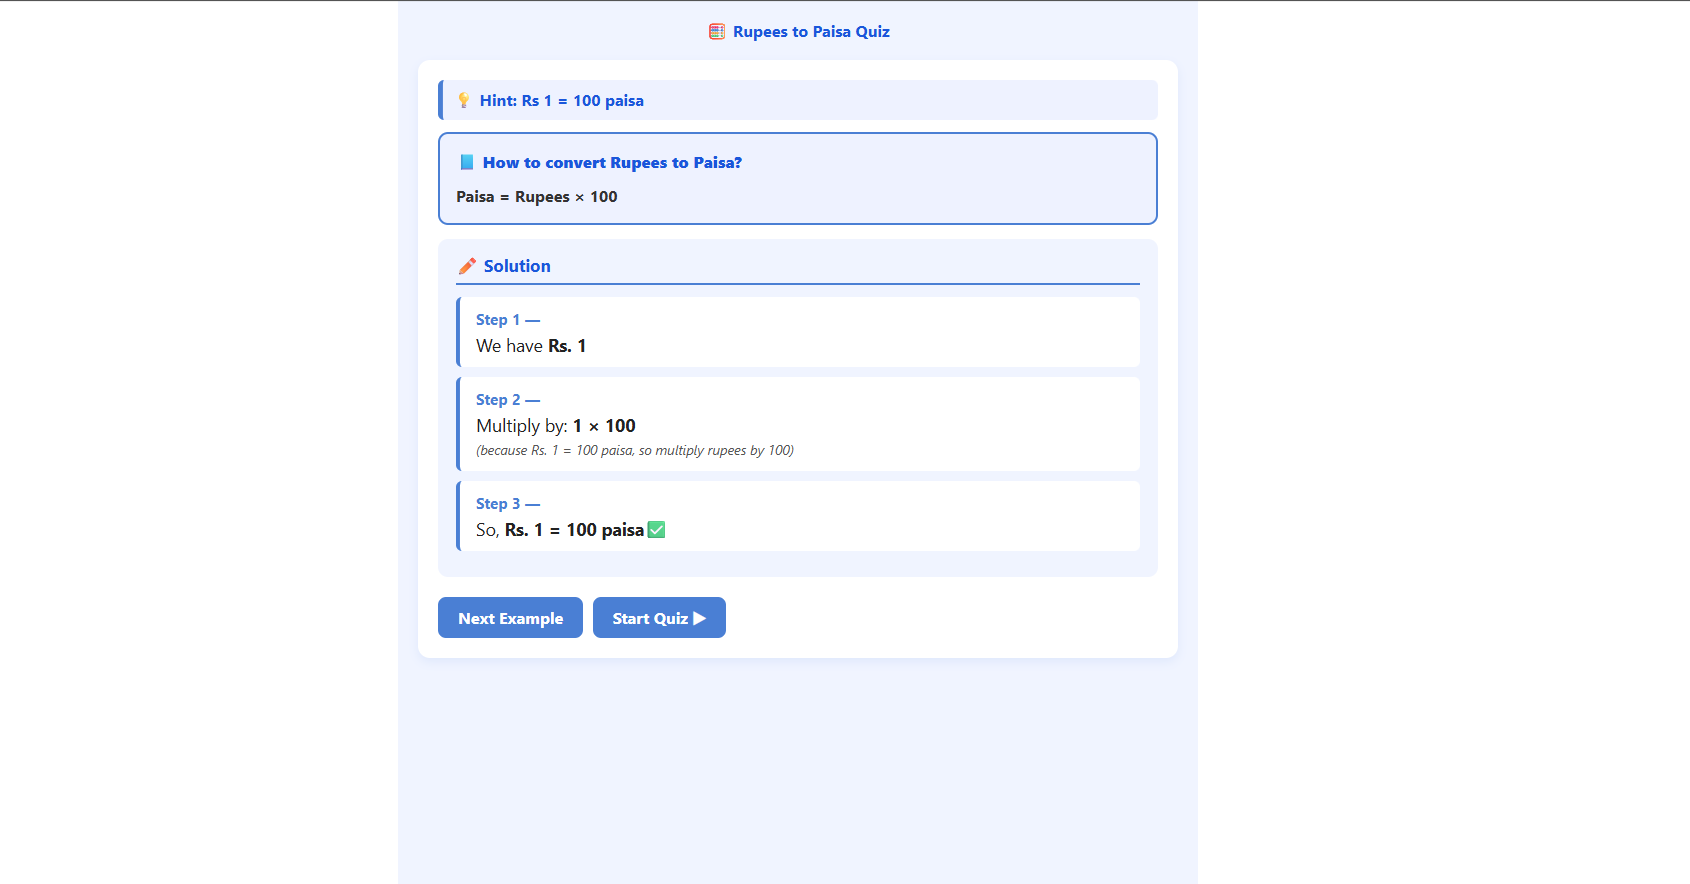The width and height of the screenshot is (1690, 884).
Task: Click the Multiply by: 1 × 100 text
Action: click(556, 426)
